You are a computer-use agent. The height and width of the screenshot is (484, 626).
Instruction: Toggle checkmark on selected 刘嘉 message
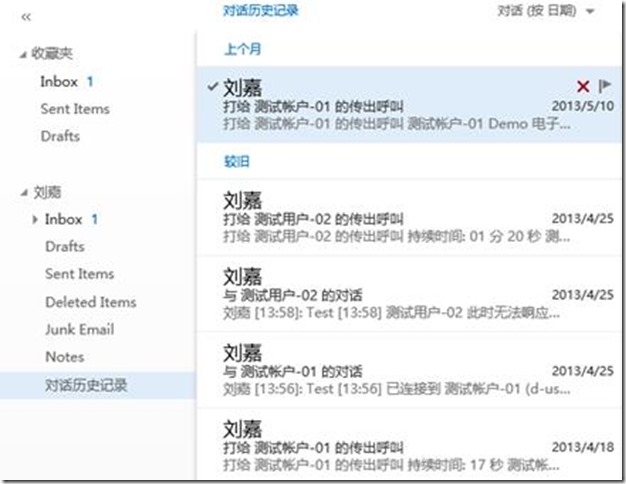pyautogui.click(x=211, y=87)
